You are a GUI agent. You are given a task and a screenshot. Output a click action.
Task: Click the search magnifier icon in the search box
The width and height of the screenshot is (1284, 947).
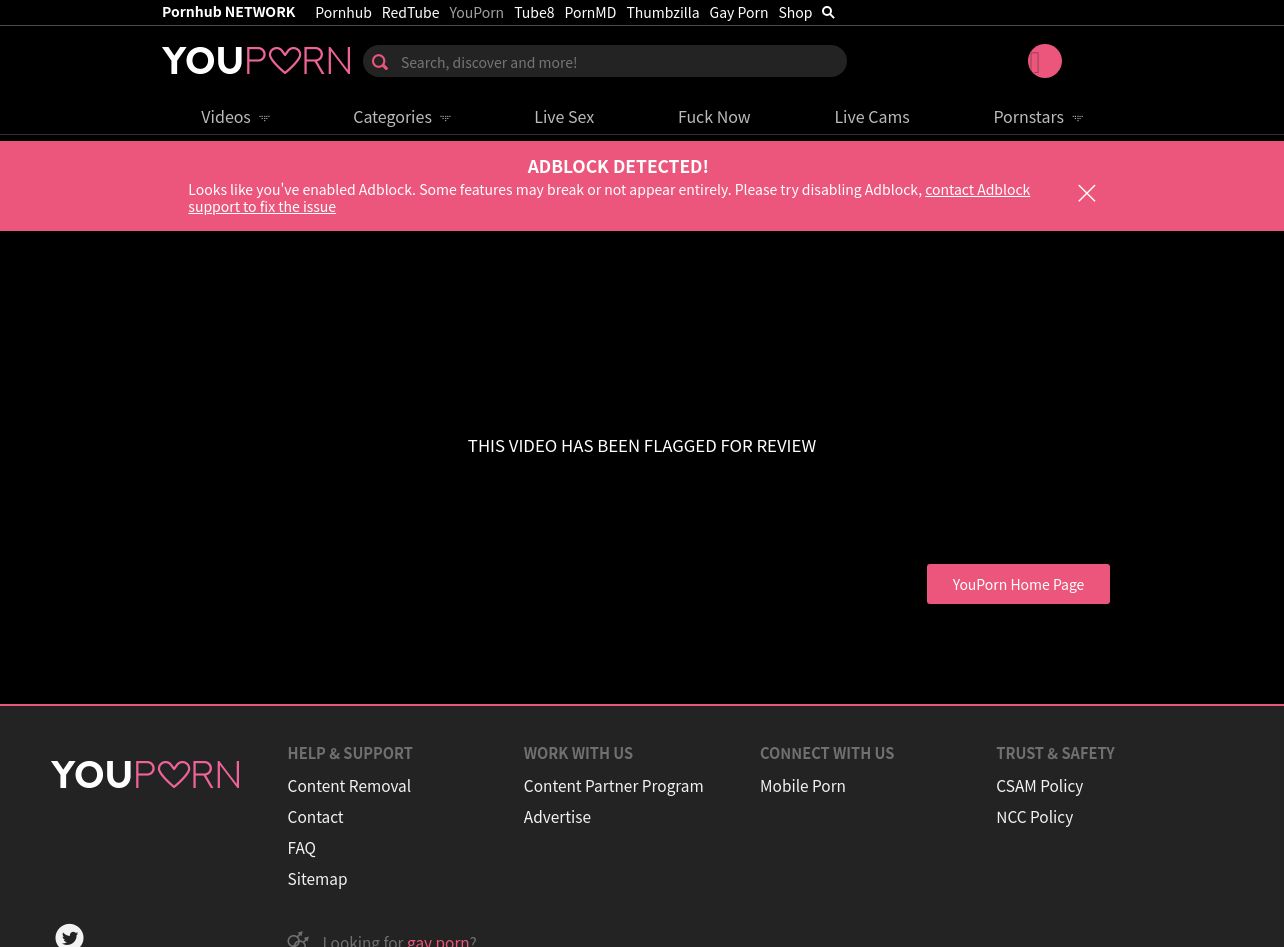tap(380, 62)
